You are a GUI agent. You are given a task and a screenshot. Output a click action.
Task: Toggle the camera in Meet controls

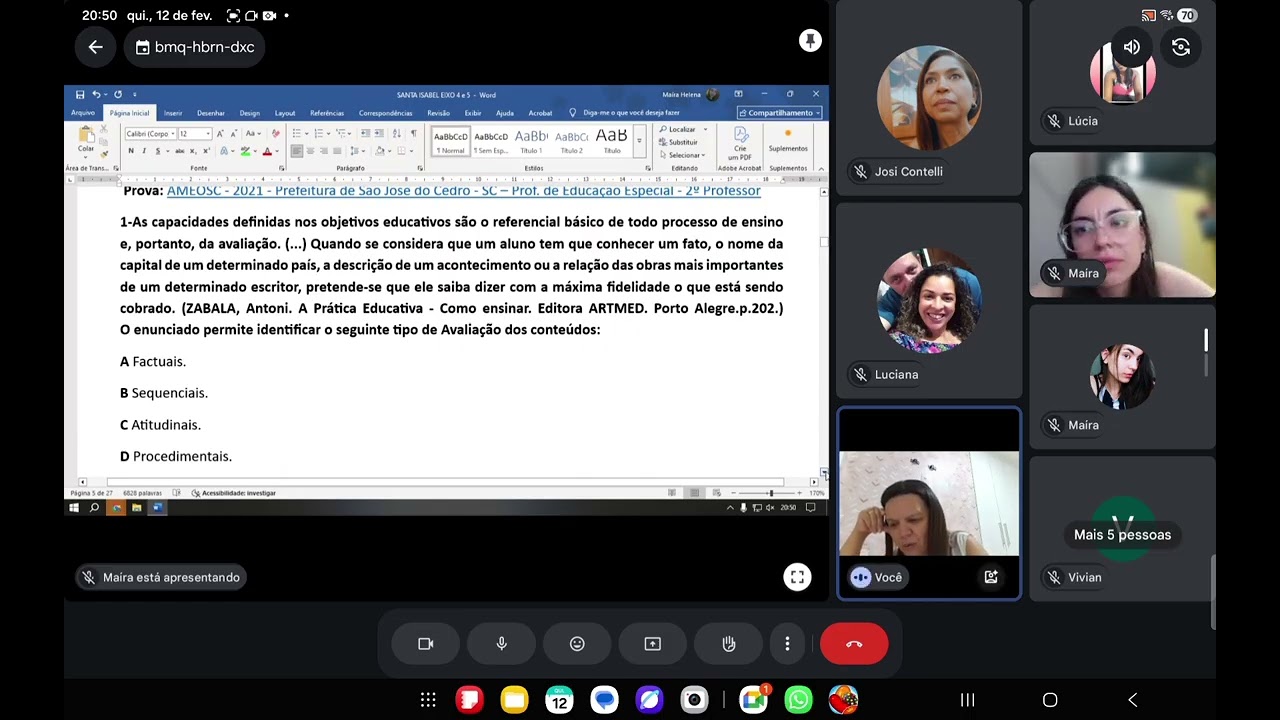(x=426, y=644)
